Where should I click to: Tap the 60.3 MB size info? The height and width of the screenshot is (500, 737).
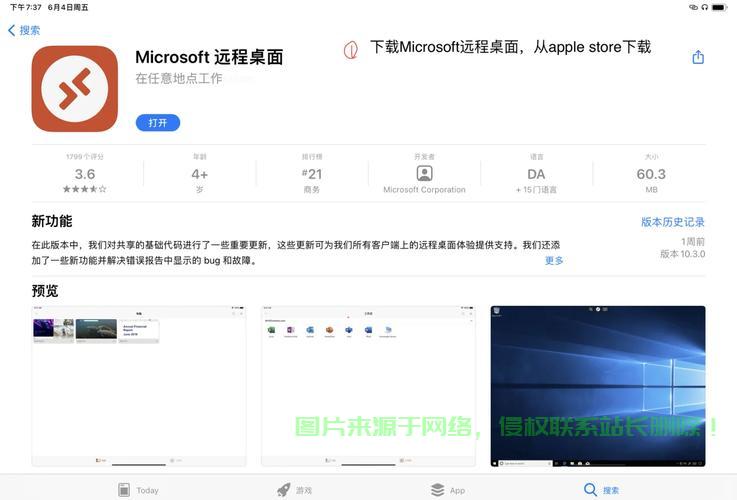(651, 174)
